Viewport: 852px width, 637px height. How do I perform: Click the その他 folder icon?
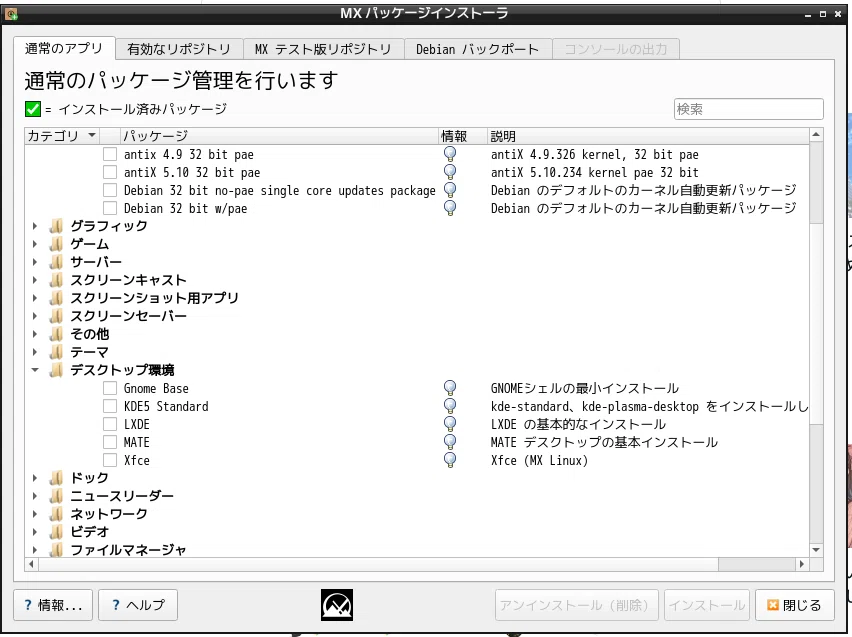coord(56,334)
